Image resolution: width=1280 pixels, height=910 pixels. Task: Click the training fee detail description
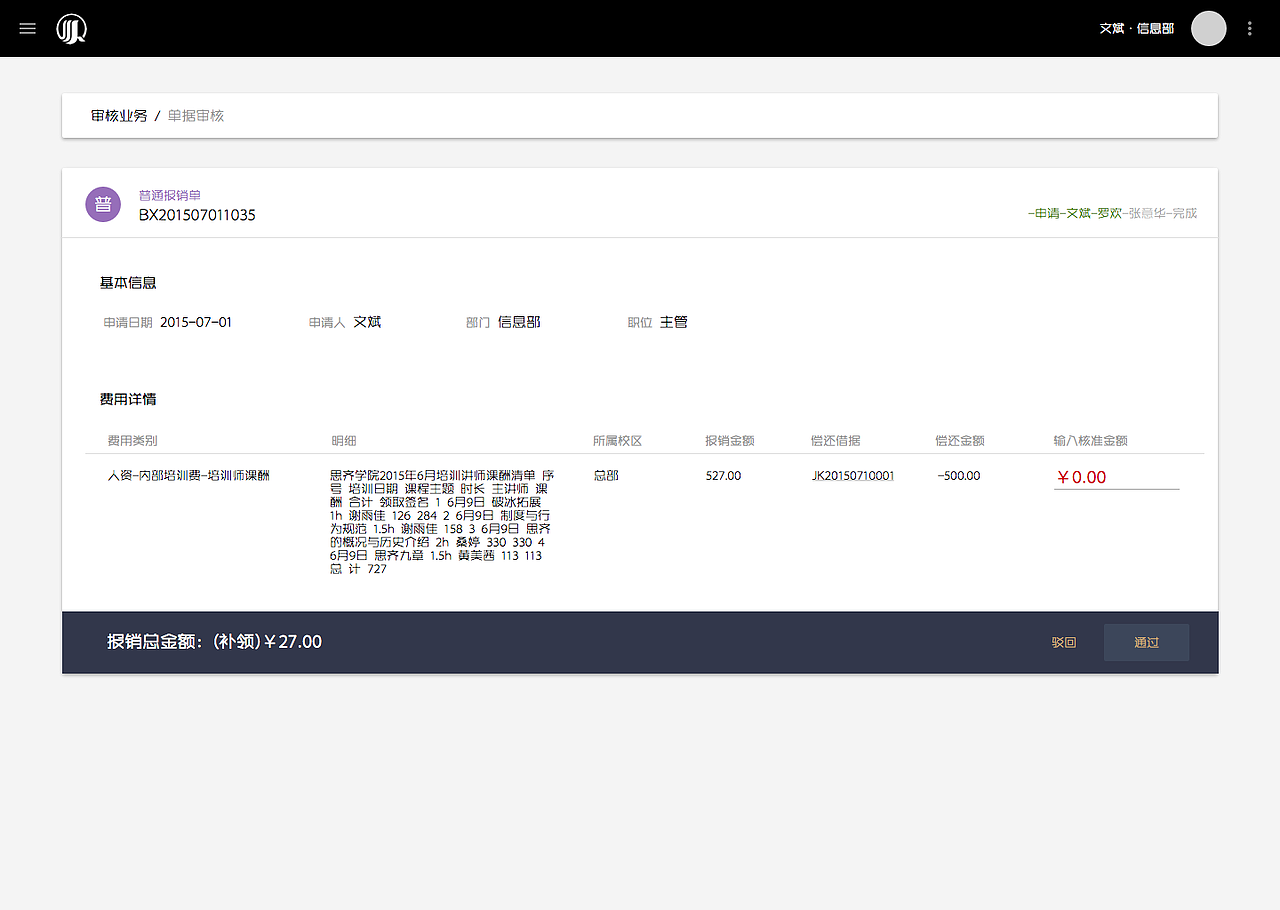[x=441, y=522]
